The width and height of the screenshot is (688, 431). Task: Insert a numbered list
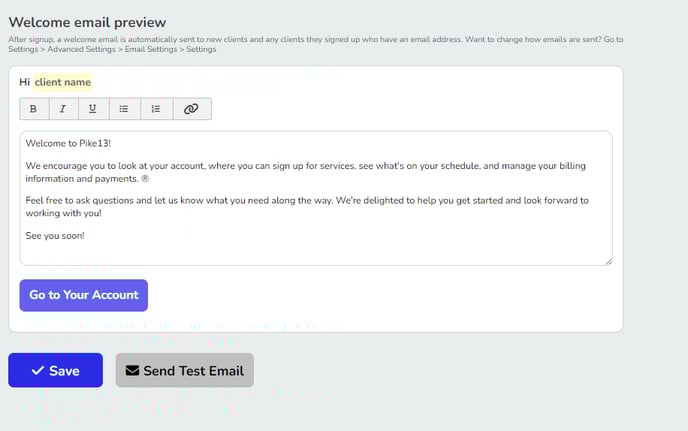(x=156, y=109)
